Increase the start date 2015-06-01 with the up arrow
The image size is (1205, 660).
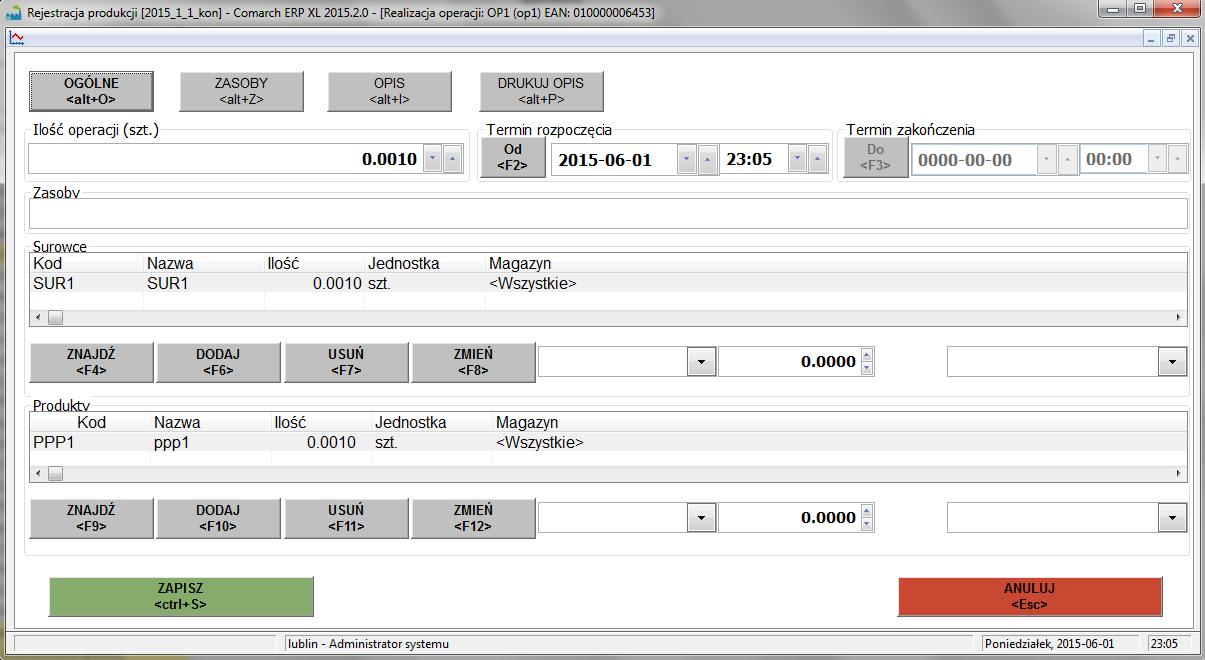coord(708,159)
